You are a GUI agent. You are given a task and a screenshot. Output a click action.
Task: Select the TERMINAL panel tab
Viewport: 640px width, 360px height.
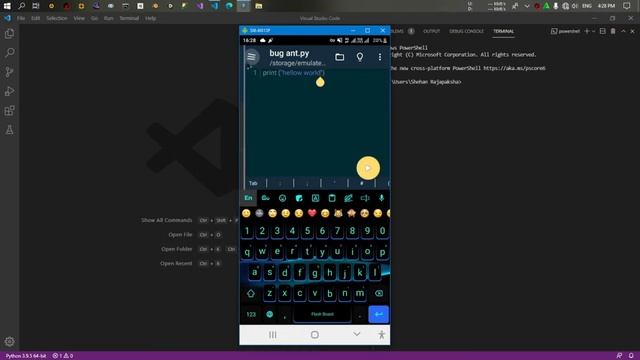(503, 31)
